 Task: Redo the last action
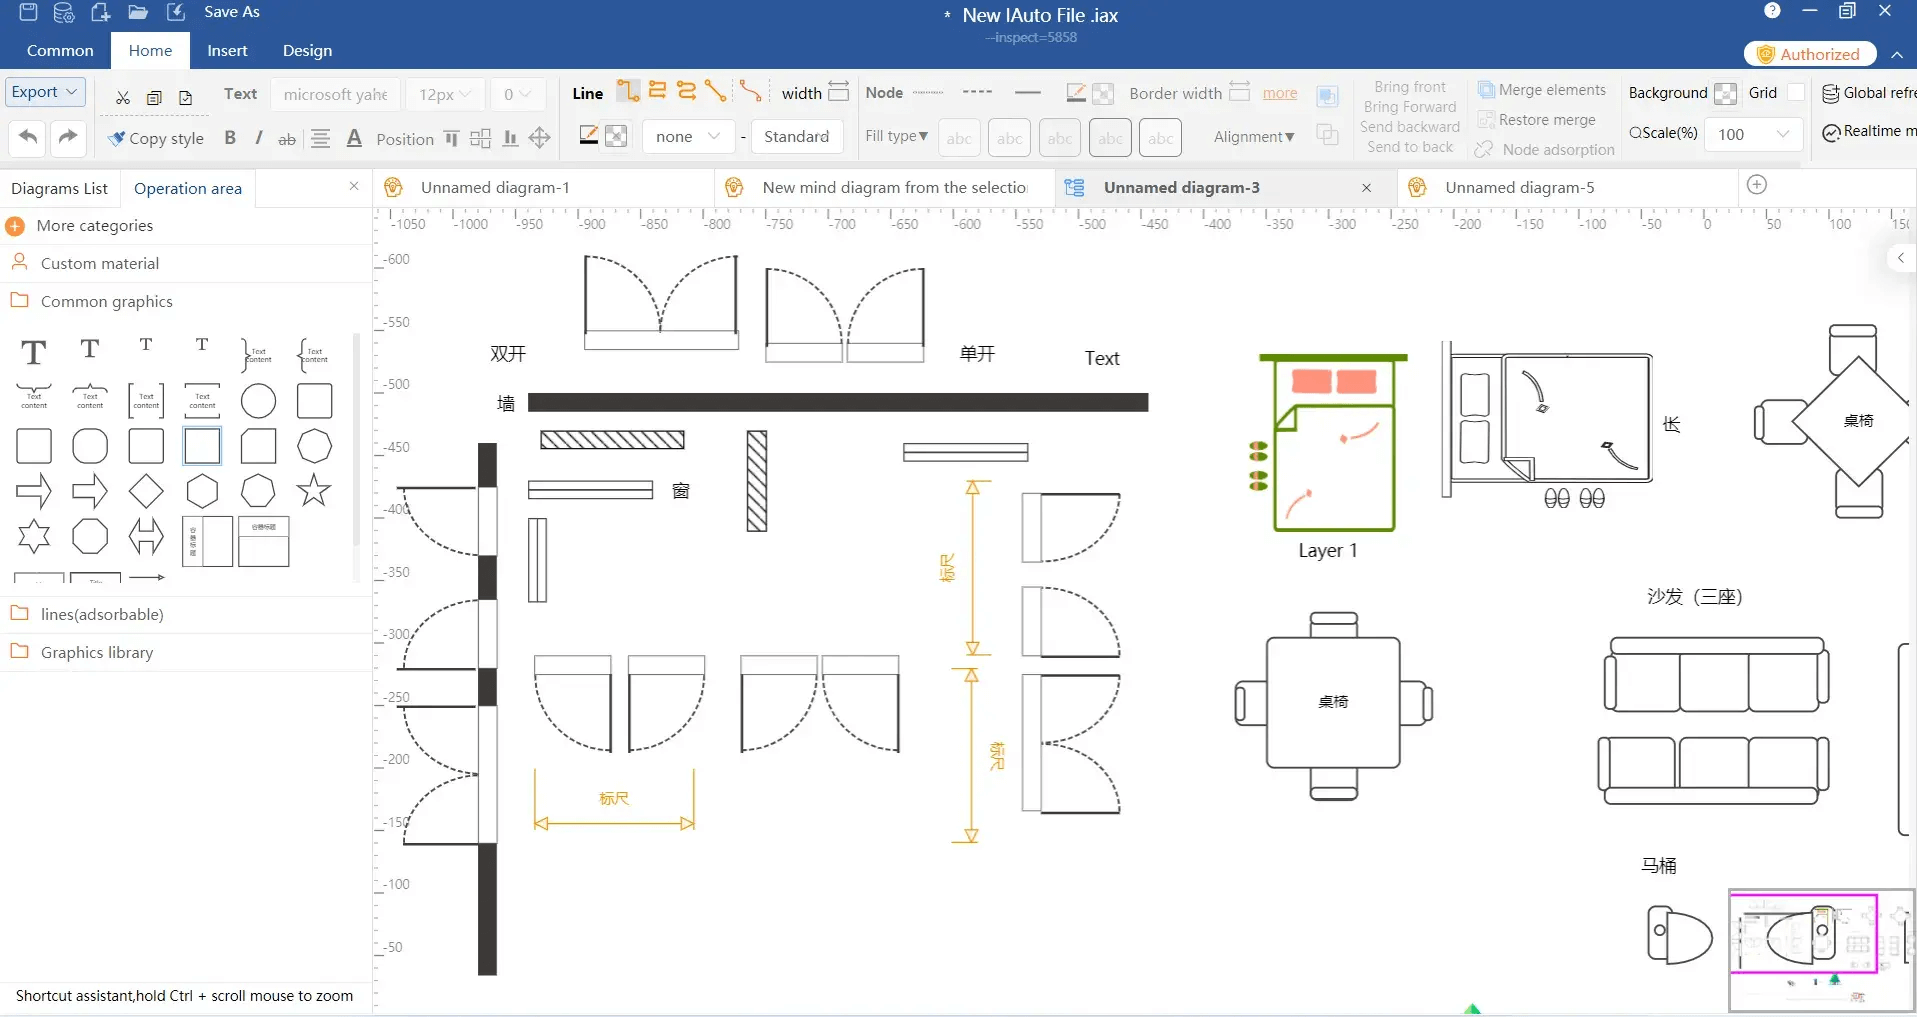pos(68,136)
